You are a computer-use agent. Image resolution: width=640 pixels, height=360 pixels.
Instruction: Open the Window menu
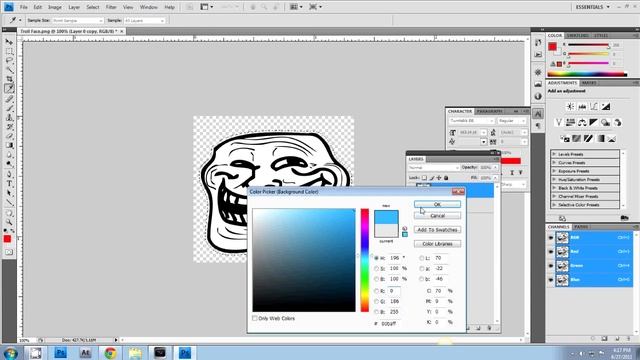tap(149, 7)
